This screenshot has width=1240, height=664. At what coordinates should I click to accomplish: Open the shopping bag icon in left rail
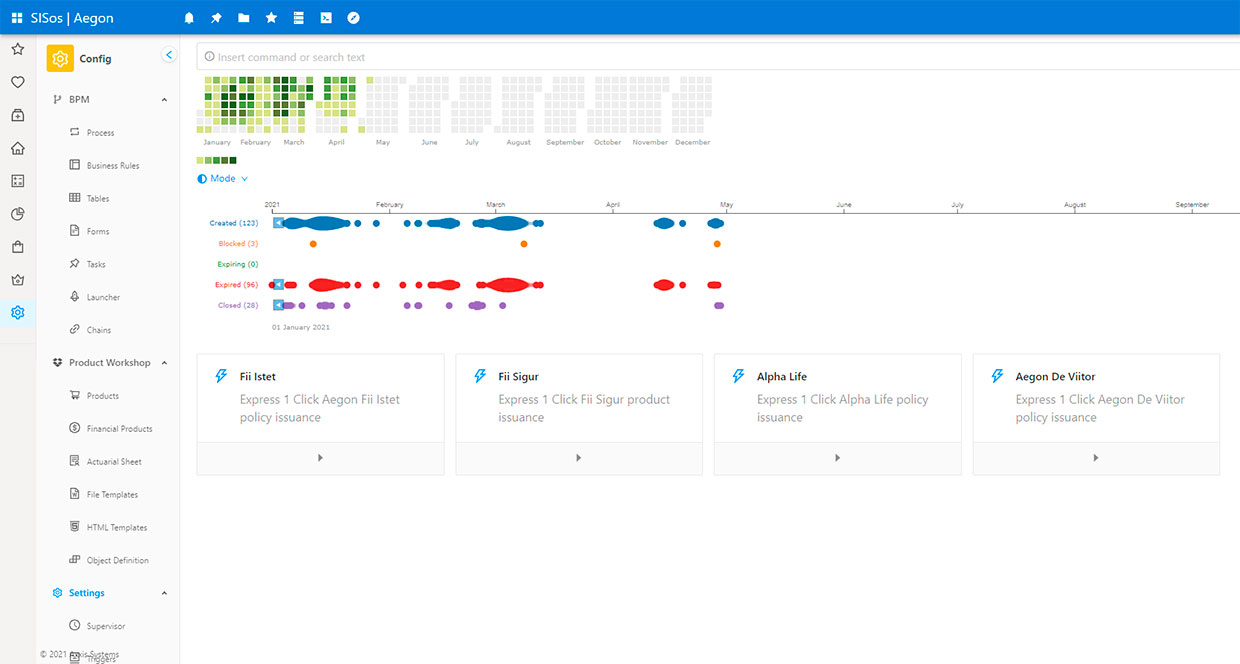[17, 247]
